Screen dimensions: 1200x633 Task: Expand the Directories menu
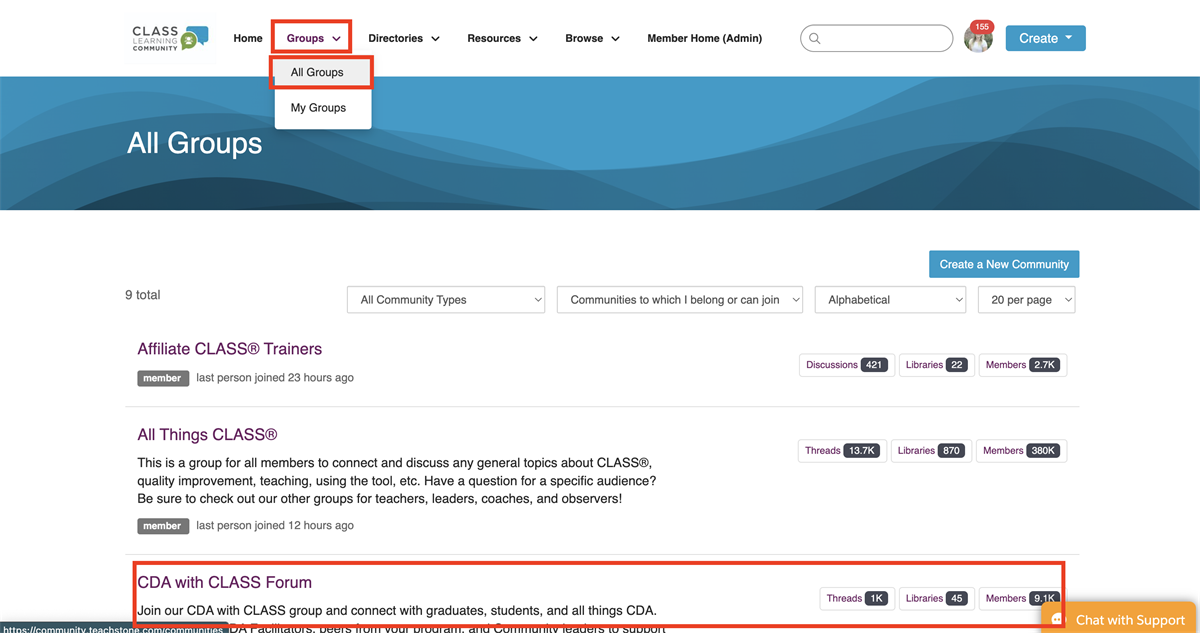click(x=404, y=39)
